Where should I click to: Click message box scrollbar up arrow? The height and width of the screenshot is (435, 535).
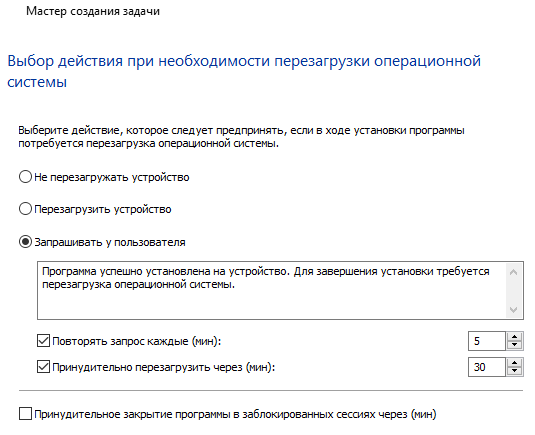(x=513, y=272)
